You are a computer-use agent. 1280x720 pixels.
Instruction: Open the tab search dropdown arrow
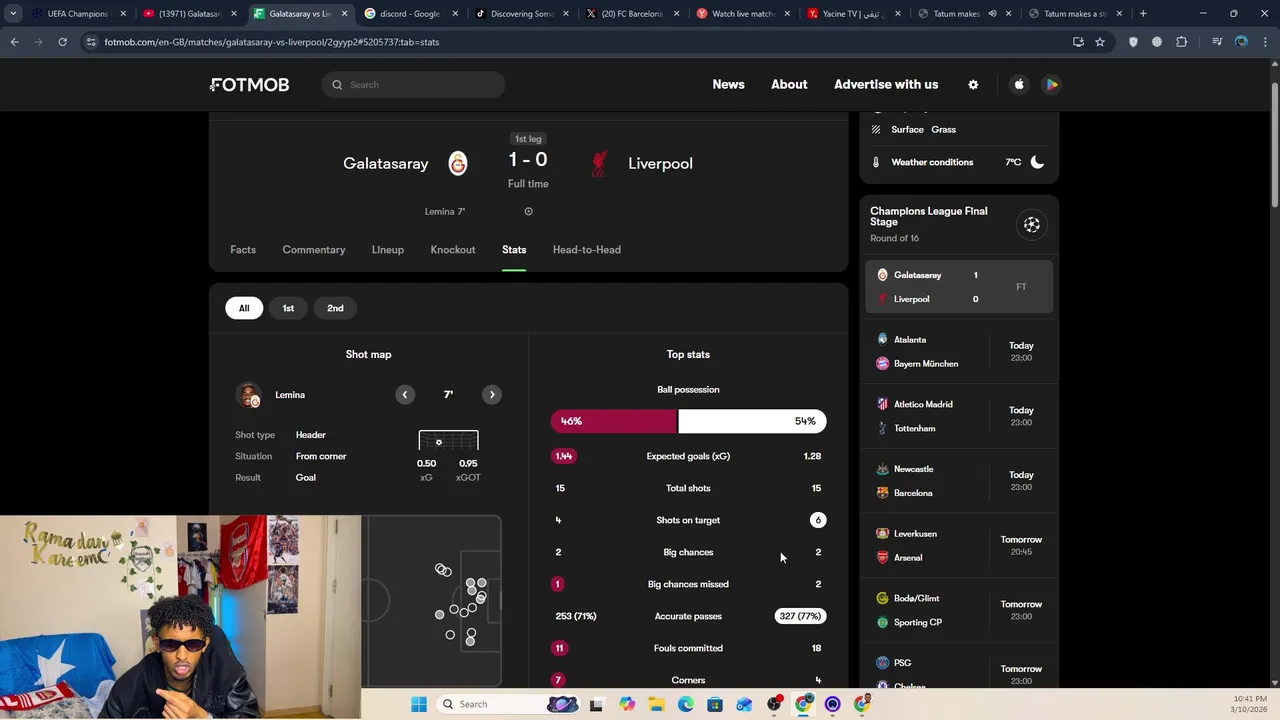(x=13, y=14)
